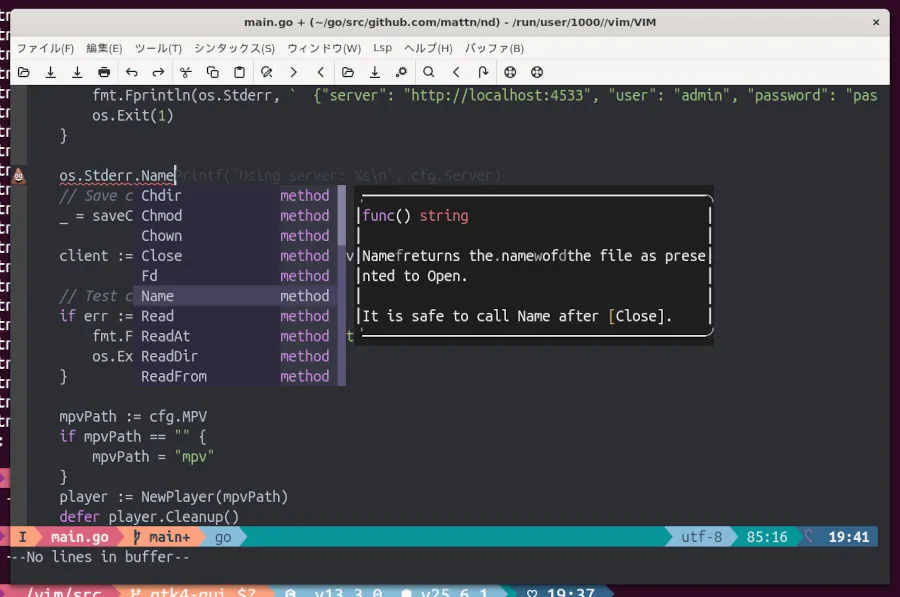Viewport: 900px width, 597px height.
Task: Click the os.Exit(1) code line
Action: (x=133, y=115)
